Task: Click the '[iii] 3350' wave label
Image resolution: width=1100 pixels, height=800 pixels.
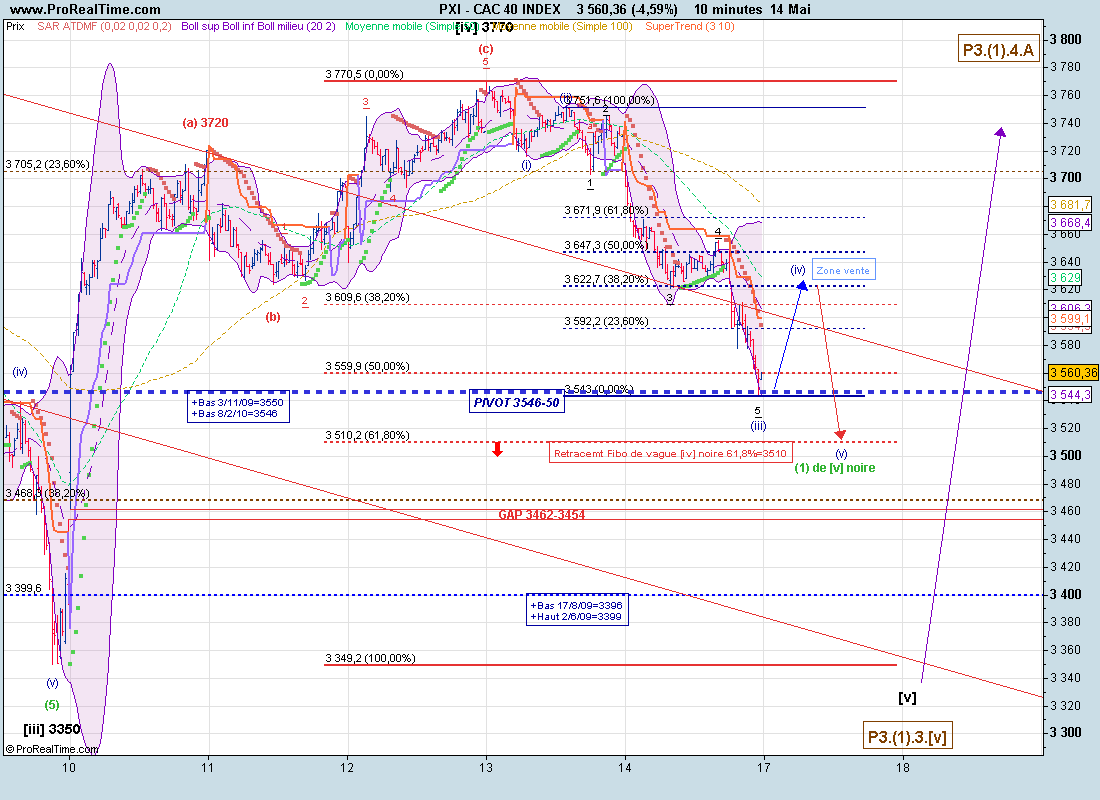Action: tap(52, 729)
